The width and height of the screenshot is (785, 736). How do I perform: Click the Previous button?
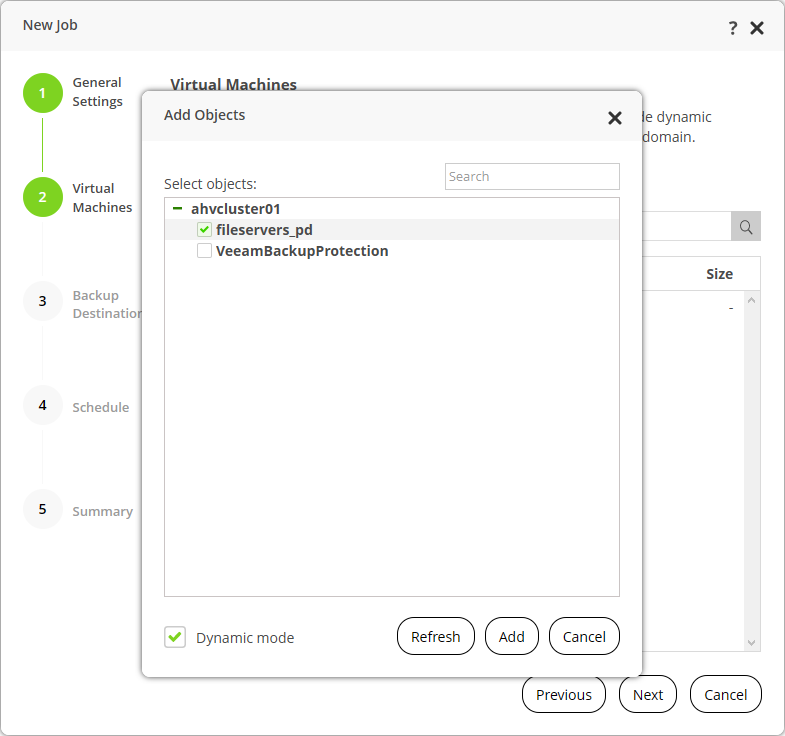pos(564,694)
